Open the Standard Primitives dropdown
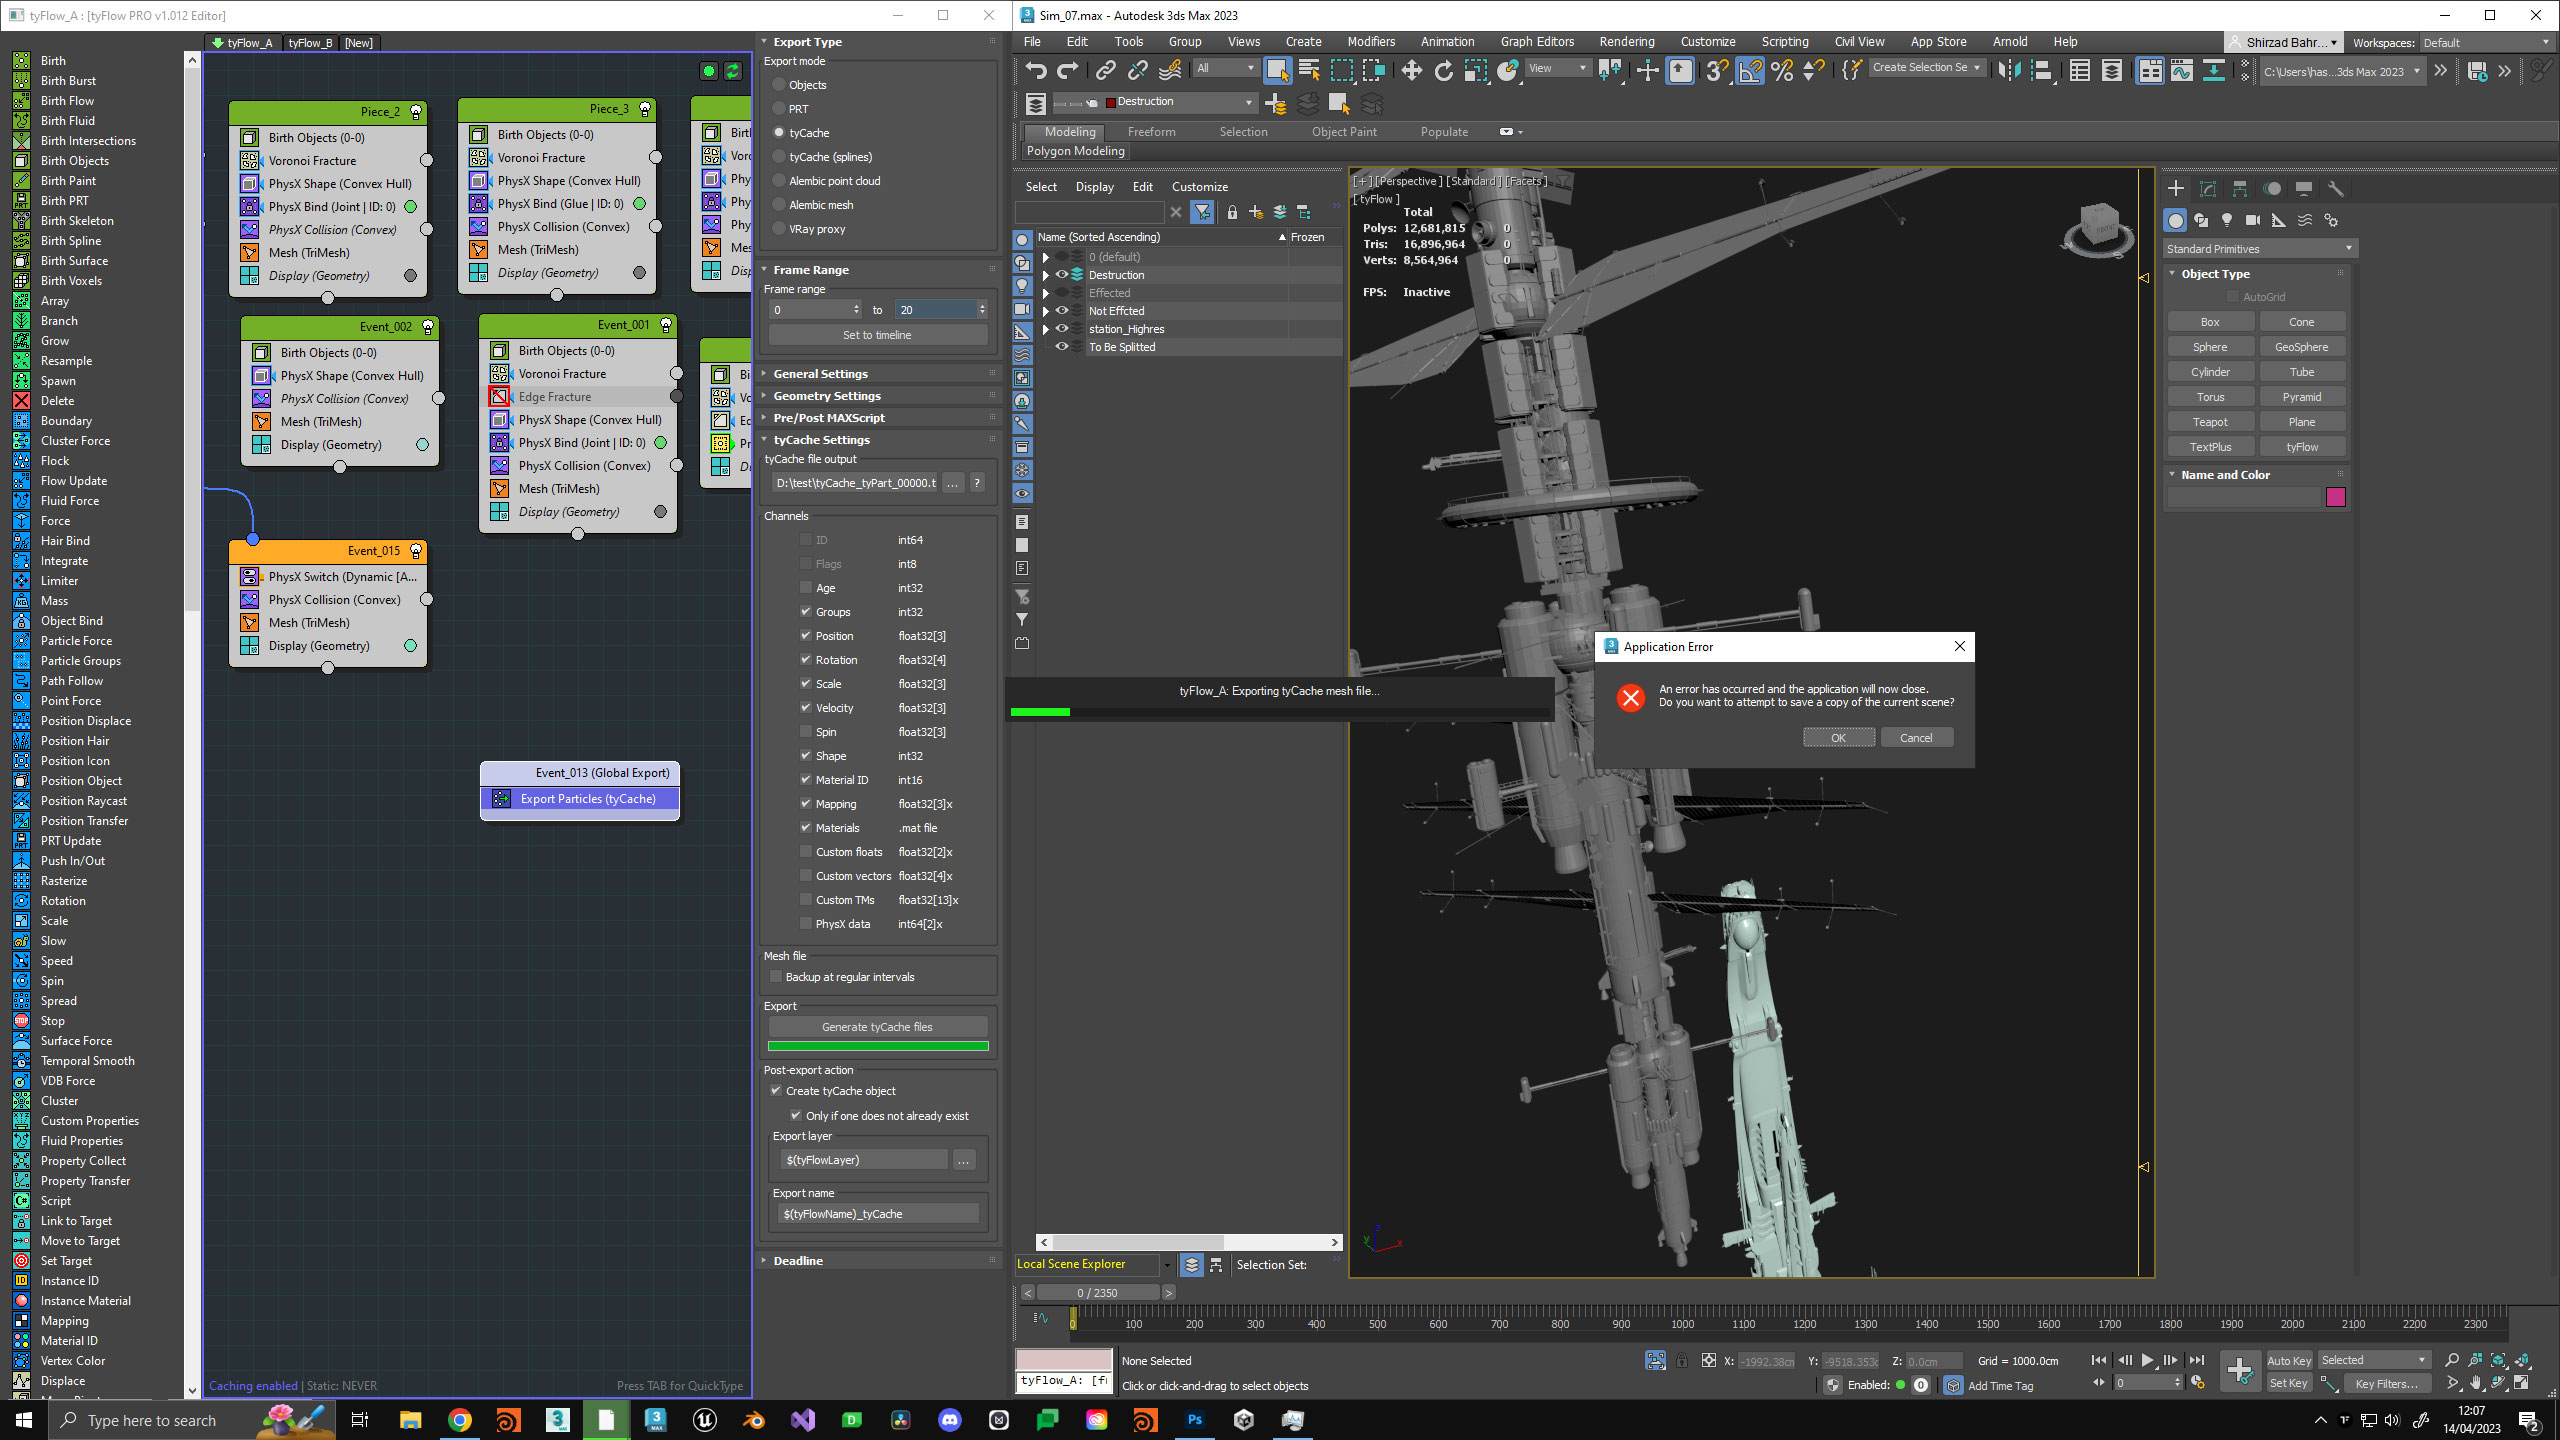2560x1440 pixels. (2259, 249)
